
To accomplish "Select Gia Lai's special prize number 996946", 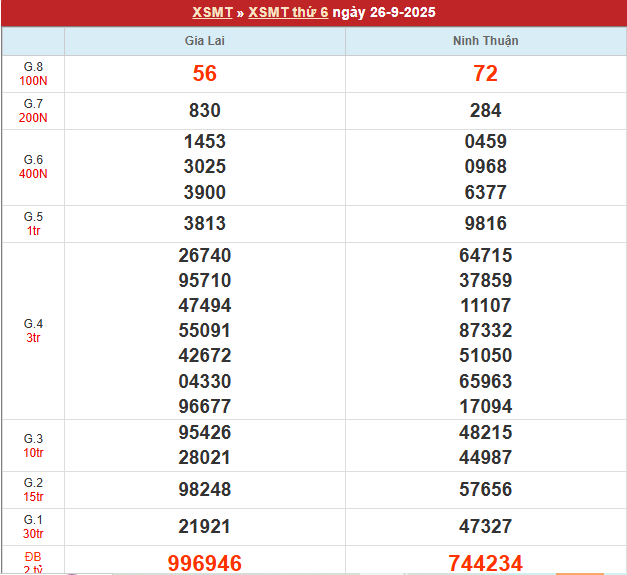I will pos(204,563).
